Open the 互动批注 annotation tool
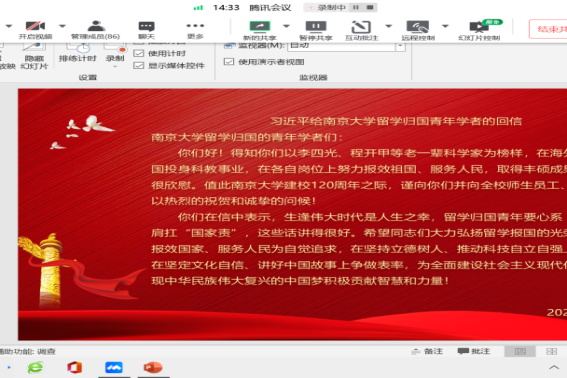567x378 pixels. point(361,30)
